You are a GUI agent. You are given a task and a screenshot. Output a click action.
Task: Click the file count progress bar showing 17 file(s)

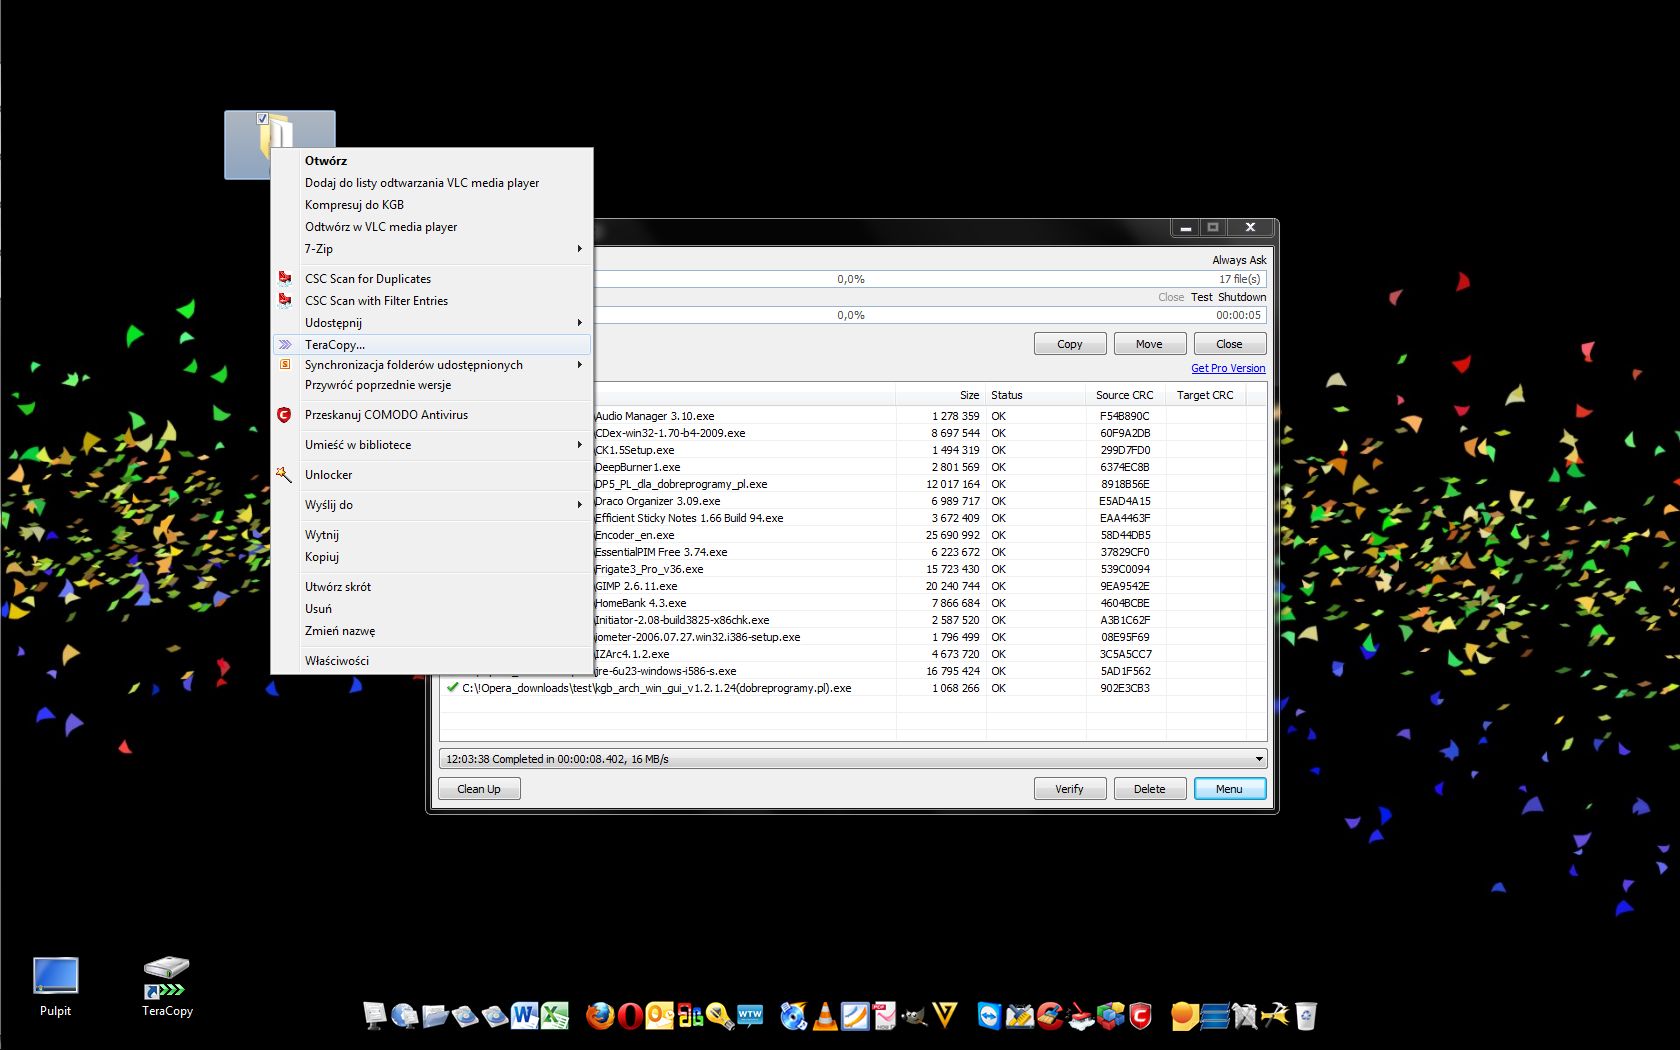(x=930, y=279)
